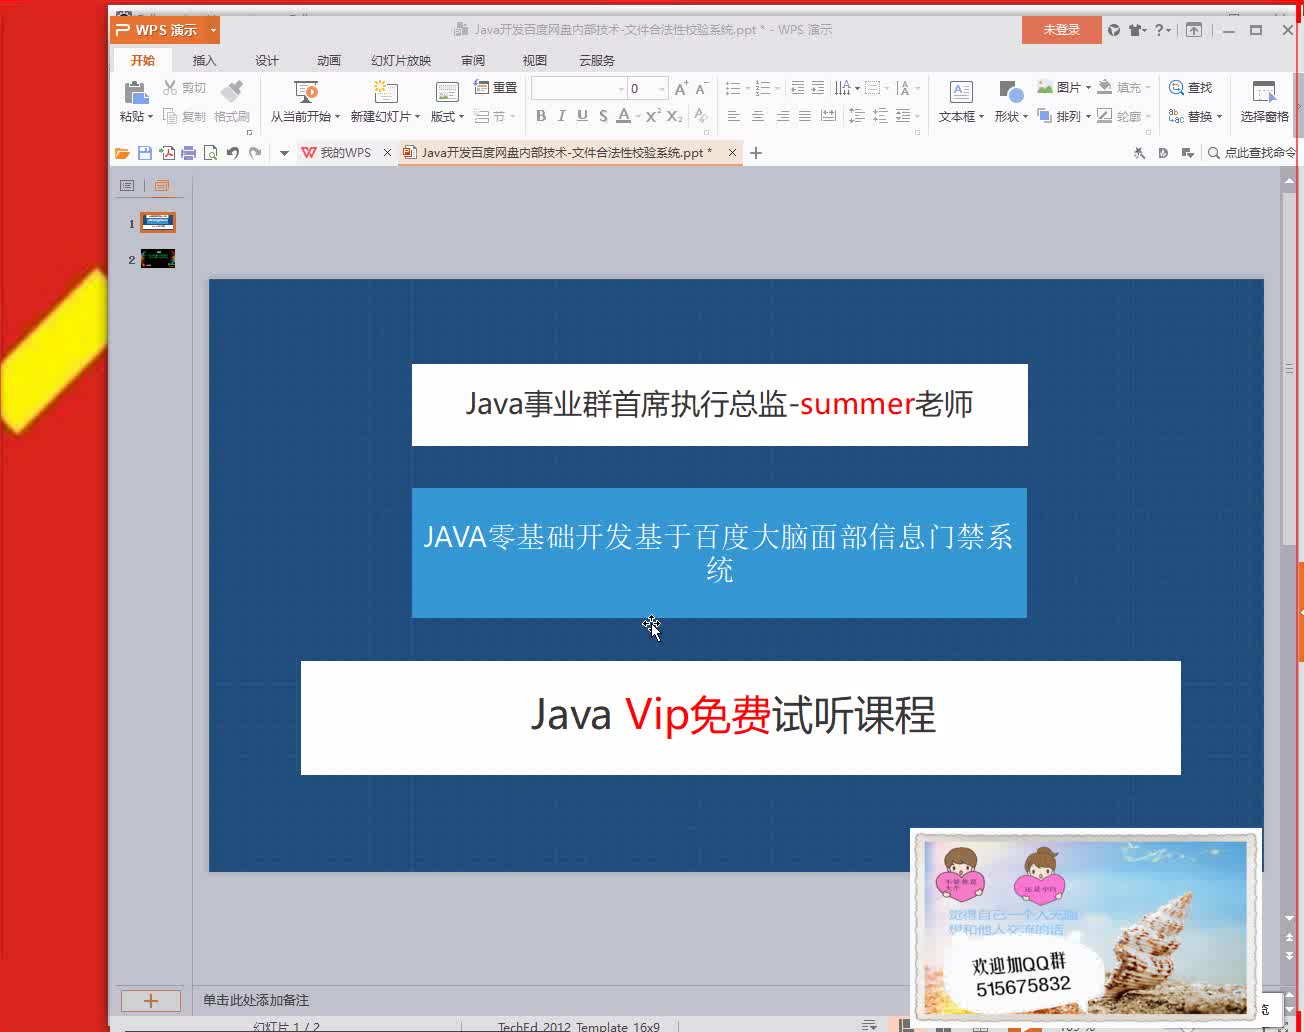Viewport: 1304px width, 1032px height.
Task: Select slide 2 thumbnail
Action: pos(158,259)
